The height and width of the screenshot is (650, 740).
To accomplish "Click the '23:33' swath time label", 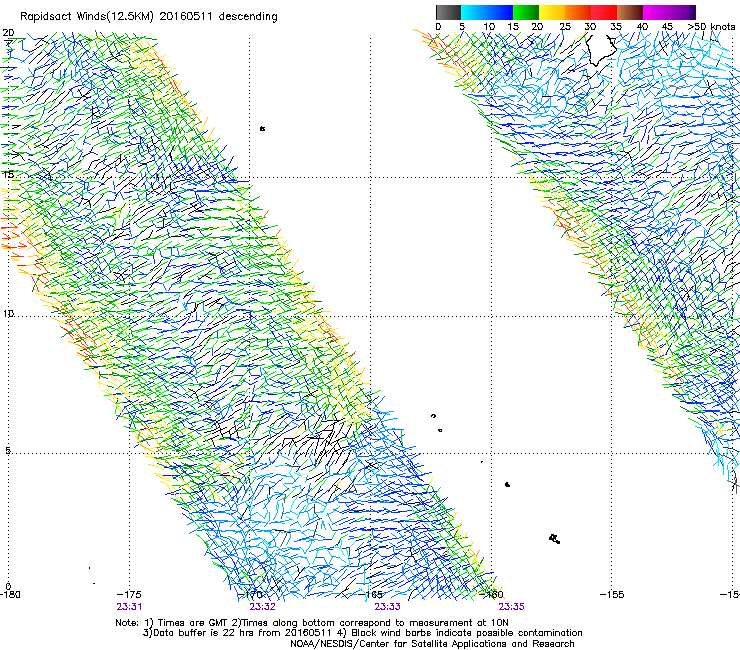I will tap(387, 607).
